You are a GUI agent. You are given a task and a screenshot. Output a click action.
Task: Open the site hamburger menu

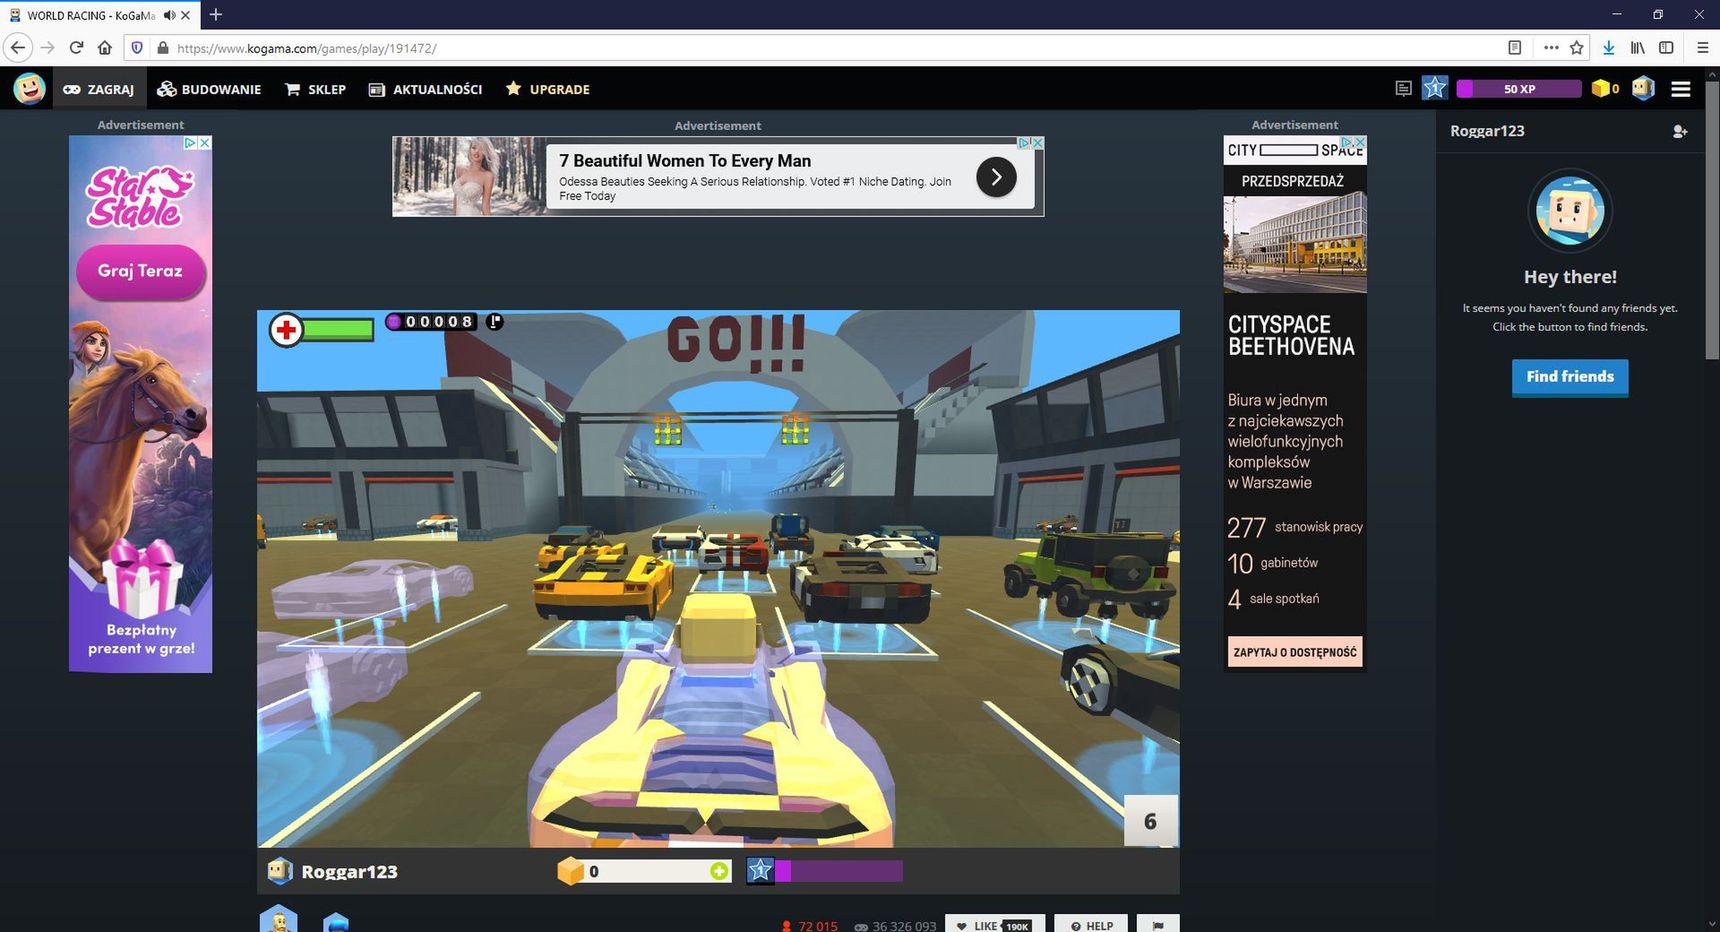click(x=1681, y=89)
